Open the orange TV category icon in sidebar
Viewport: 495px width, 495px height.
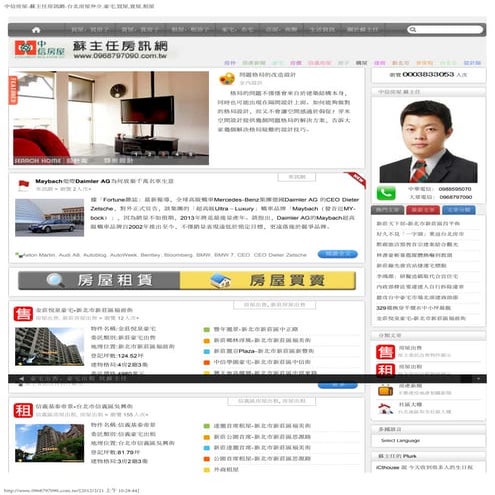coord(385,390)
